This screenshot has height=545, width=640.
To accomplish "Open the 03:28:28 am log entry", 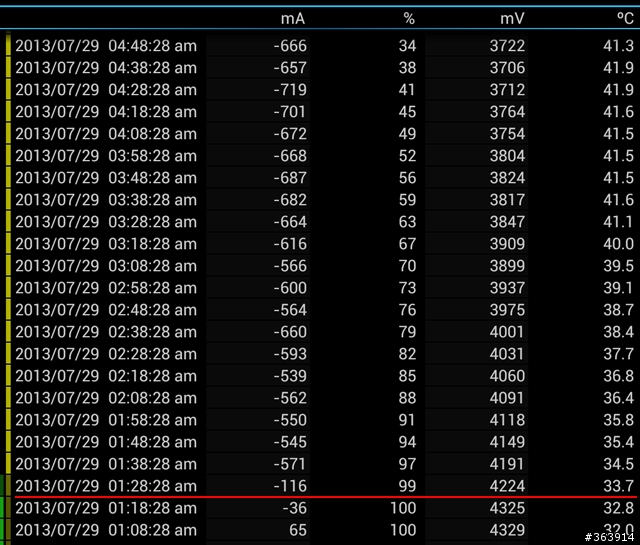I will point(320,222).
